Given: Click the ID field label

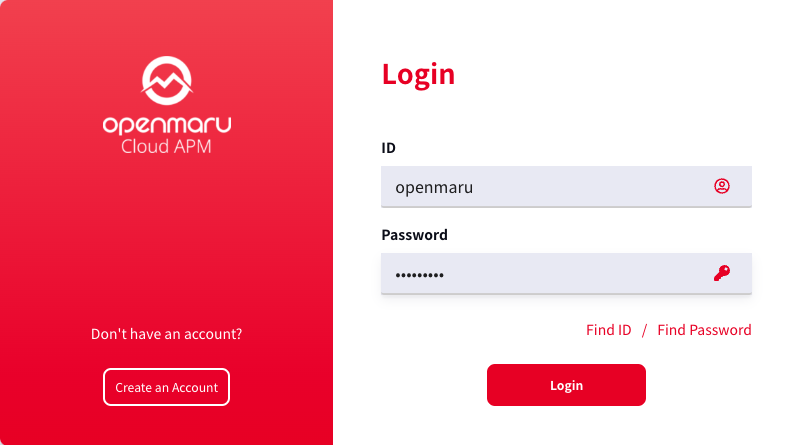Looking at the screenshot, I should tap(388, 148).
